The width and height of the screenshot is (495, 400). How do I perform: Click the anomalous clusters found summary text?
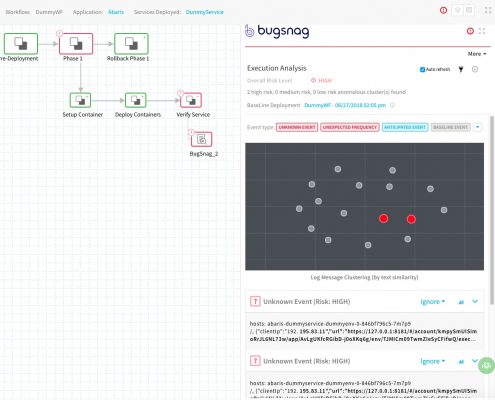pos(326,92)
